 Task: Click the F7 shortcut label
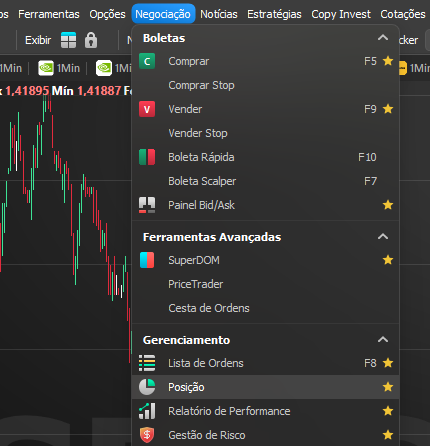click(370, 181)
